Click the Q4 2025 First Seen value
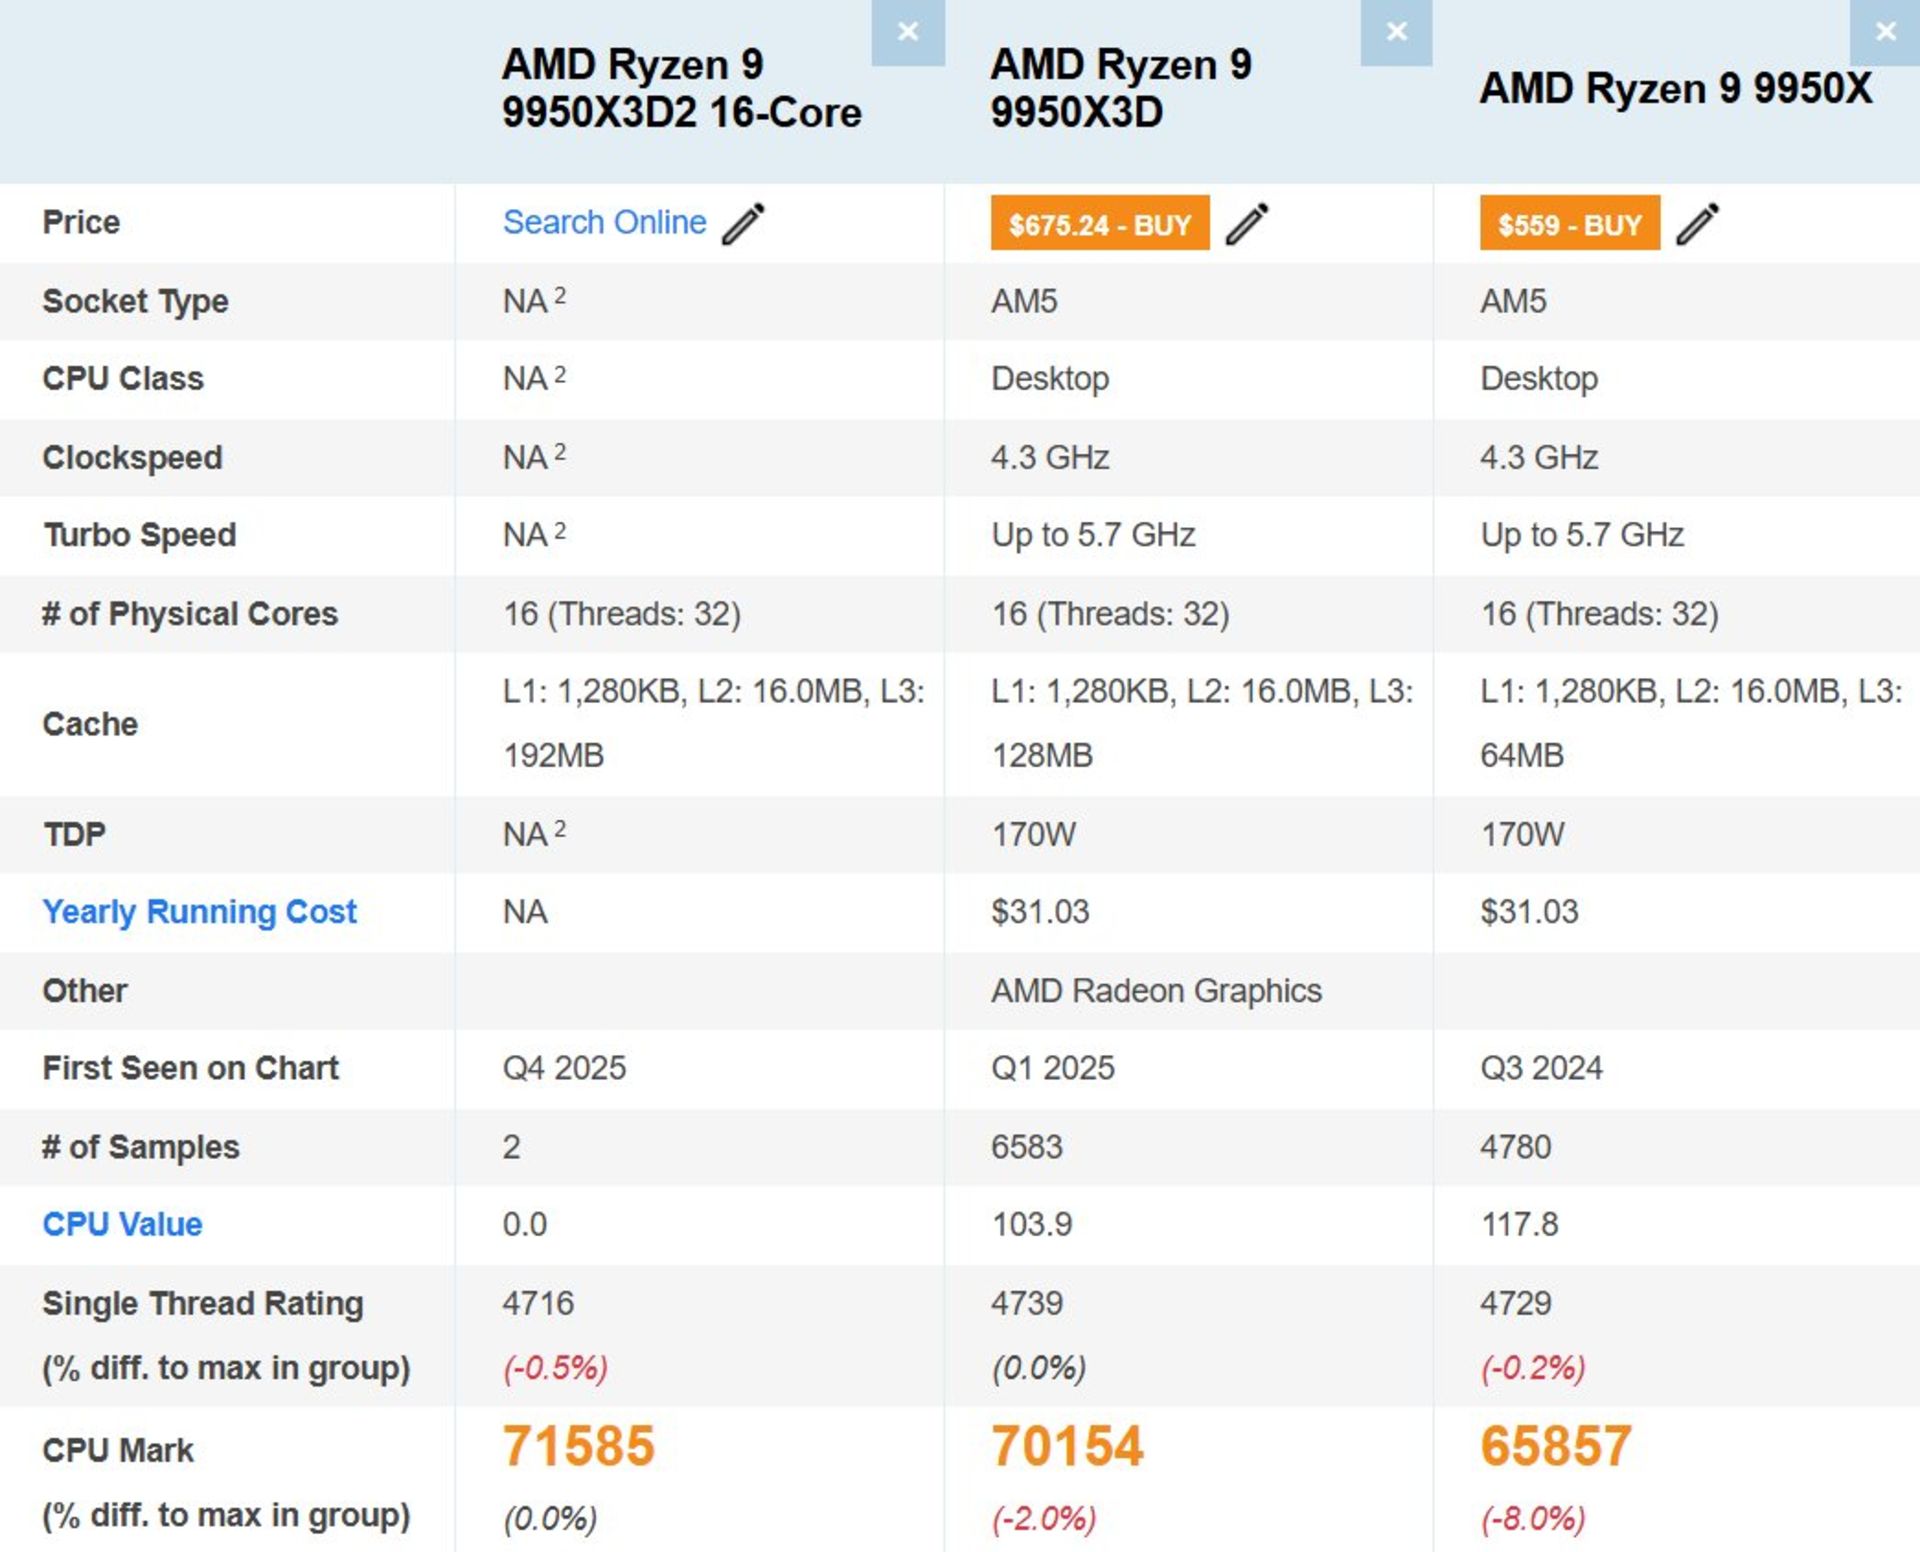 pos(563,1068)
